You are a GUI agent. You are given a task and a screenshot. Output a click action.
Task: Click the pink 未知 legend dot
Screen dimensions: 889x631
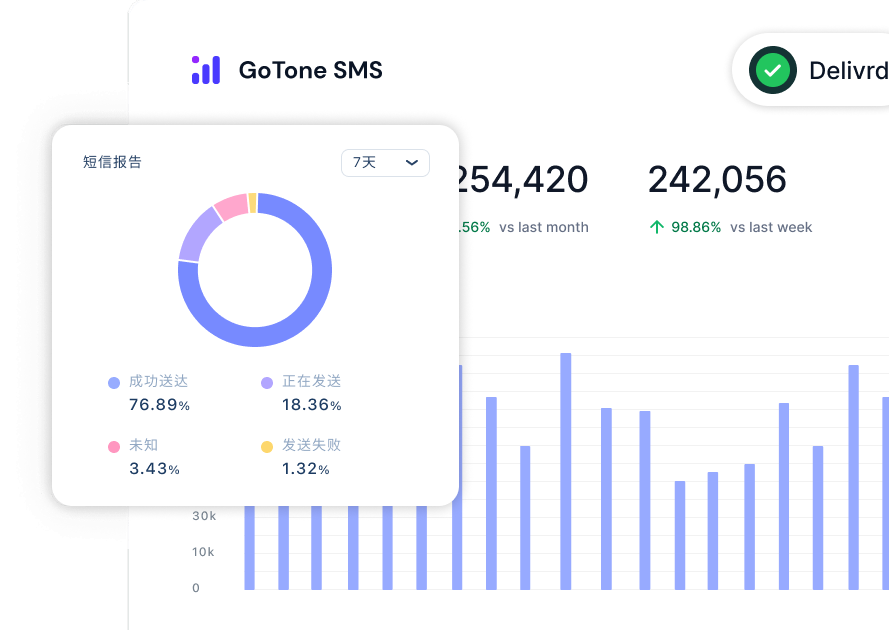point(114,446)
